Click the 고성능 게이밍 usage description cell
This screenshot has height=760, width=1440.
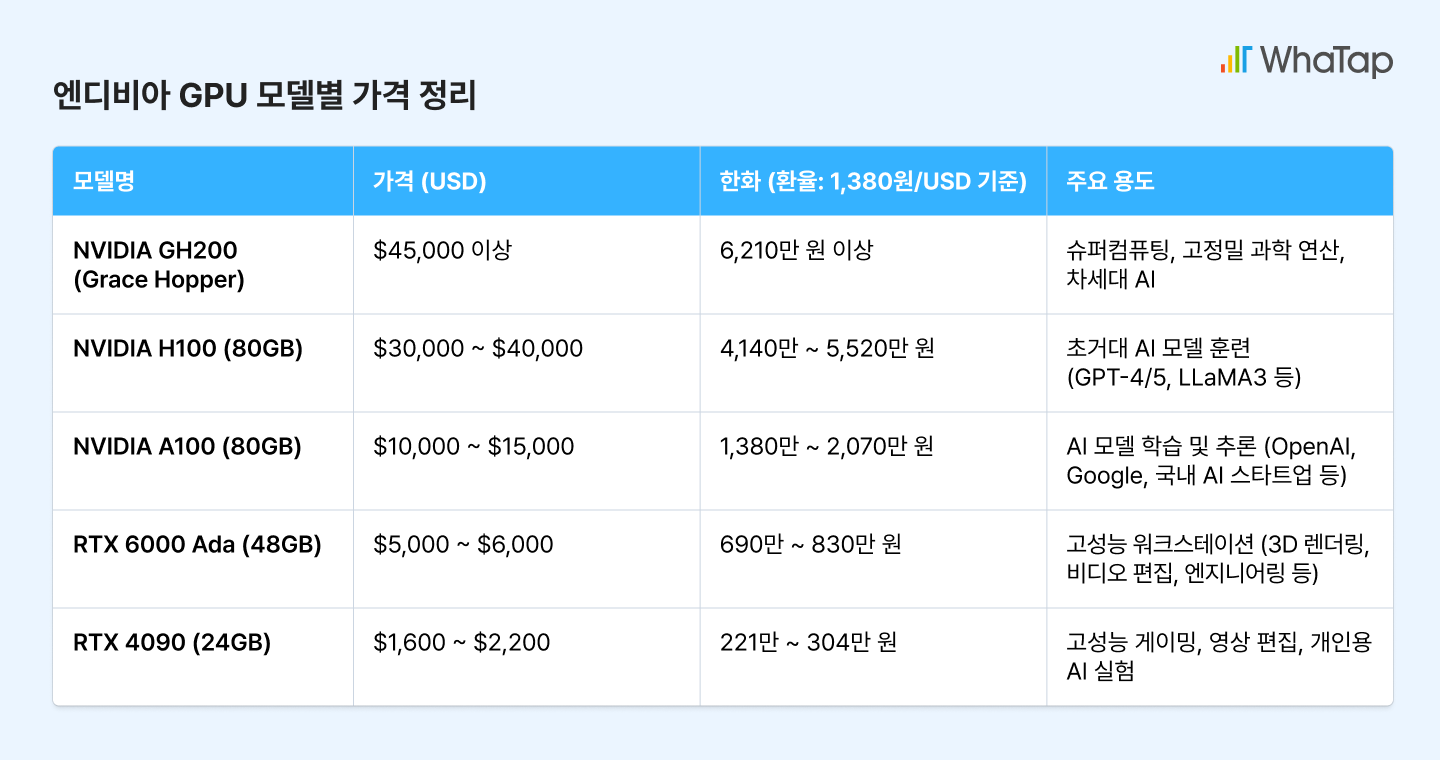coord(1219,657)
